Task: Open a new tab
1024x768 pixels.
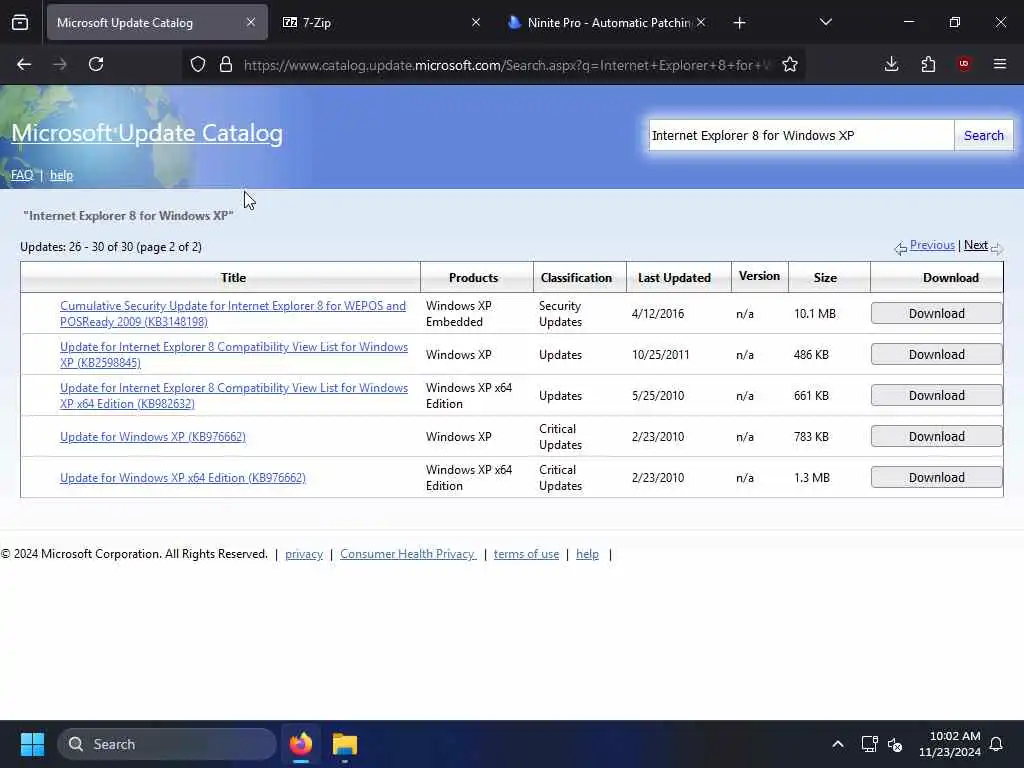Action: [739, 23]
